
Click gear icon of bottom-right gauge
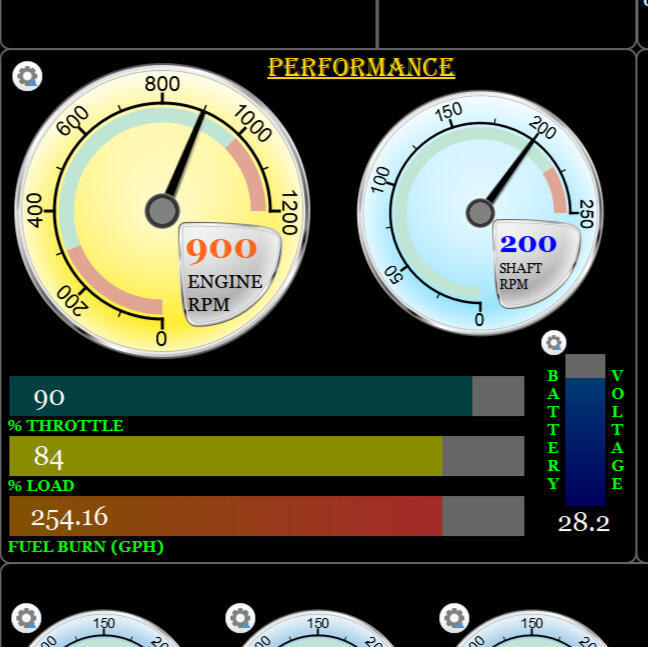454,618
